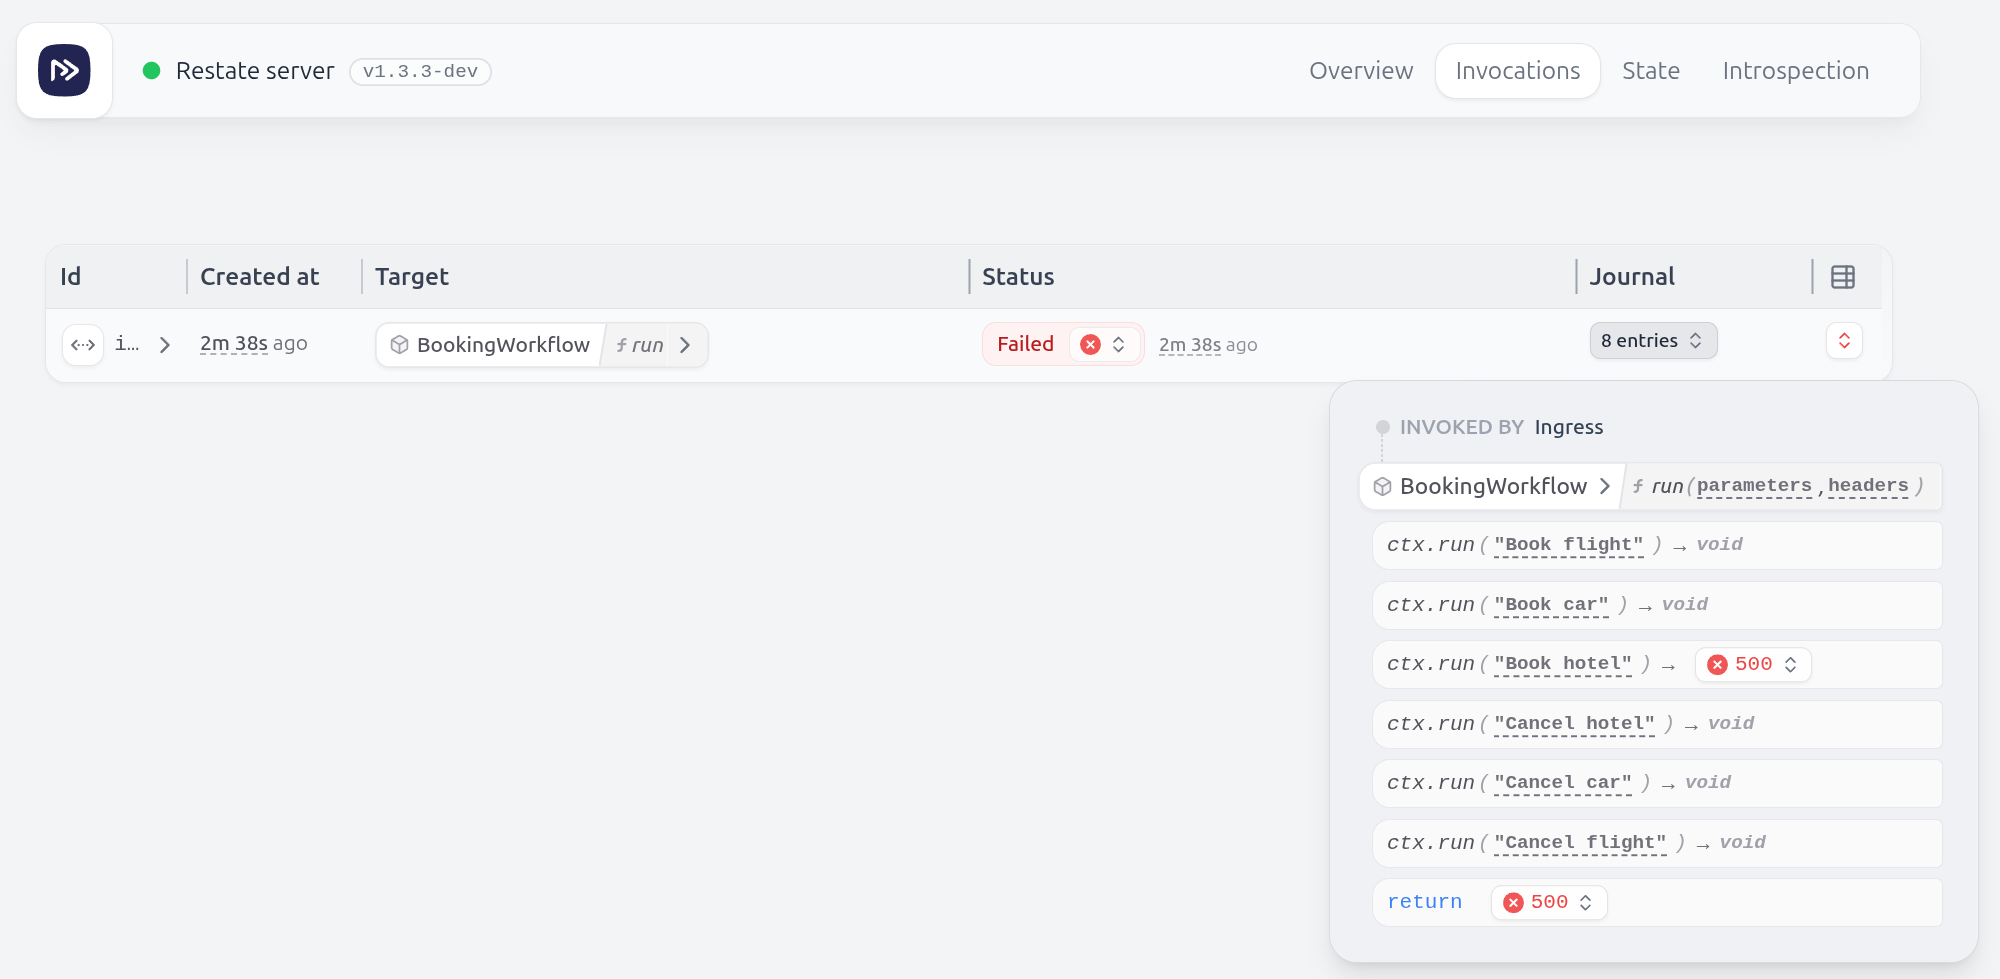The height and width of the screenshot is (979, 2000).
Task: Expand the return 500 error details
Action: coord(1586,903)
